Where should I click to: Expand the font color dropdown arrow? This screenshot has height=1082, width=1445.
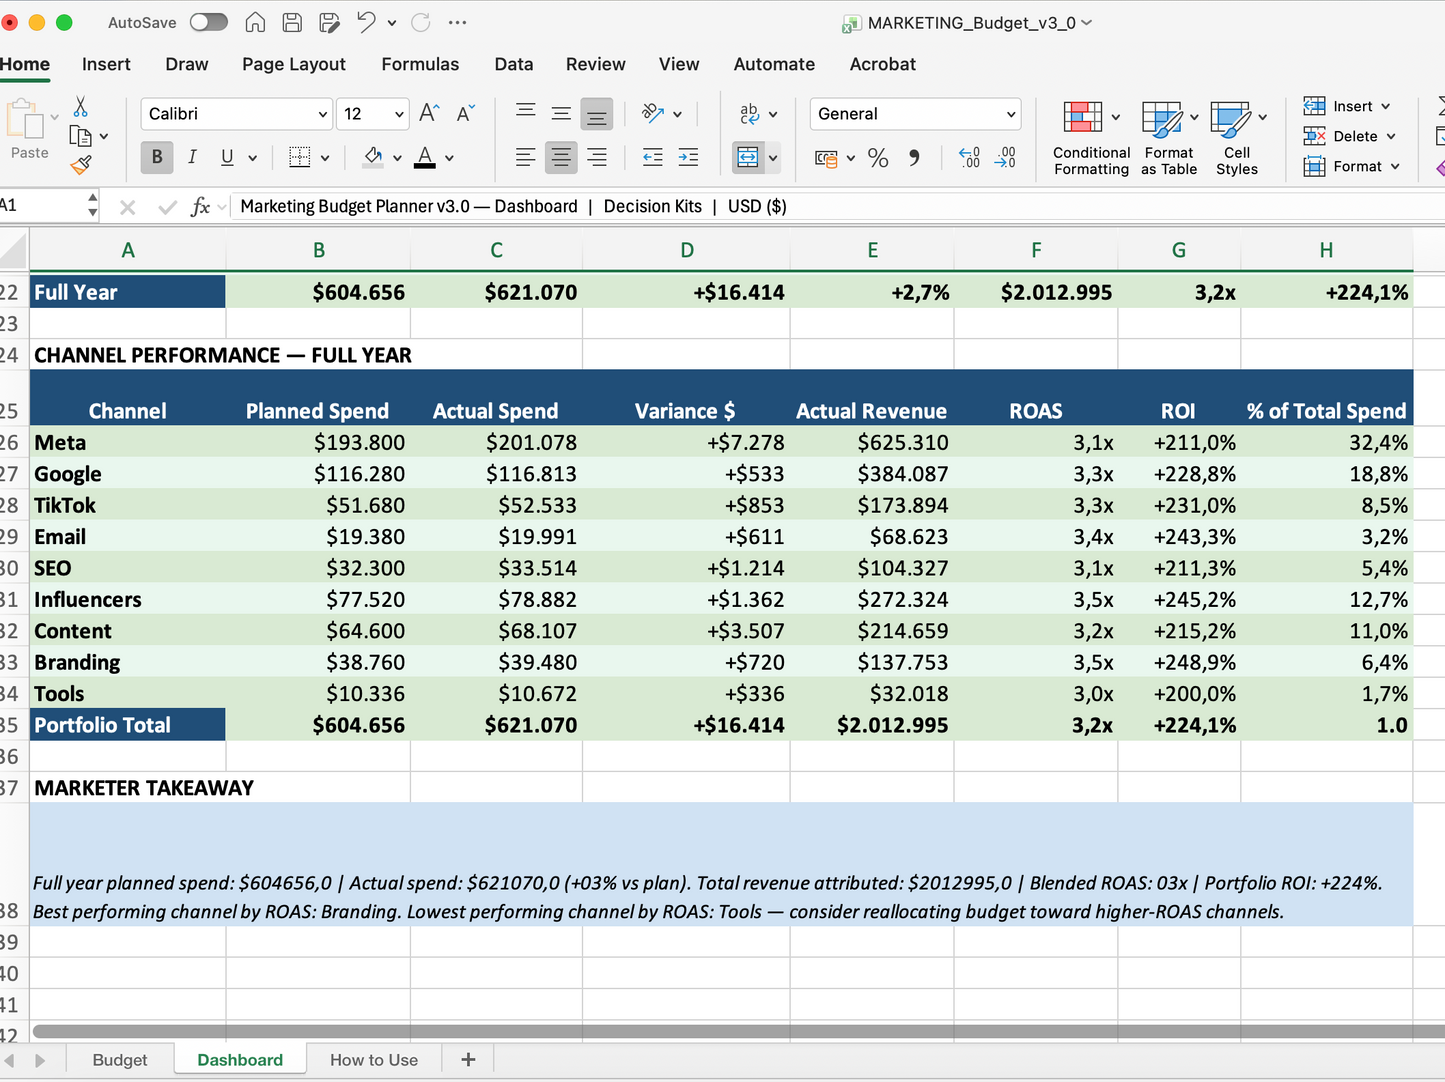tap(449, 158)
